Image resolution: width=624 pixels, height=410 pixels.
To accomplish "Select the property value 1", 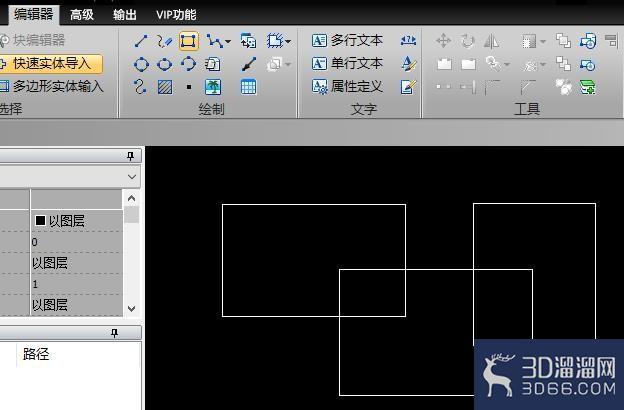I will coord(35,284).
